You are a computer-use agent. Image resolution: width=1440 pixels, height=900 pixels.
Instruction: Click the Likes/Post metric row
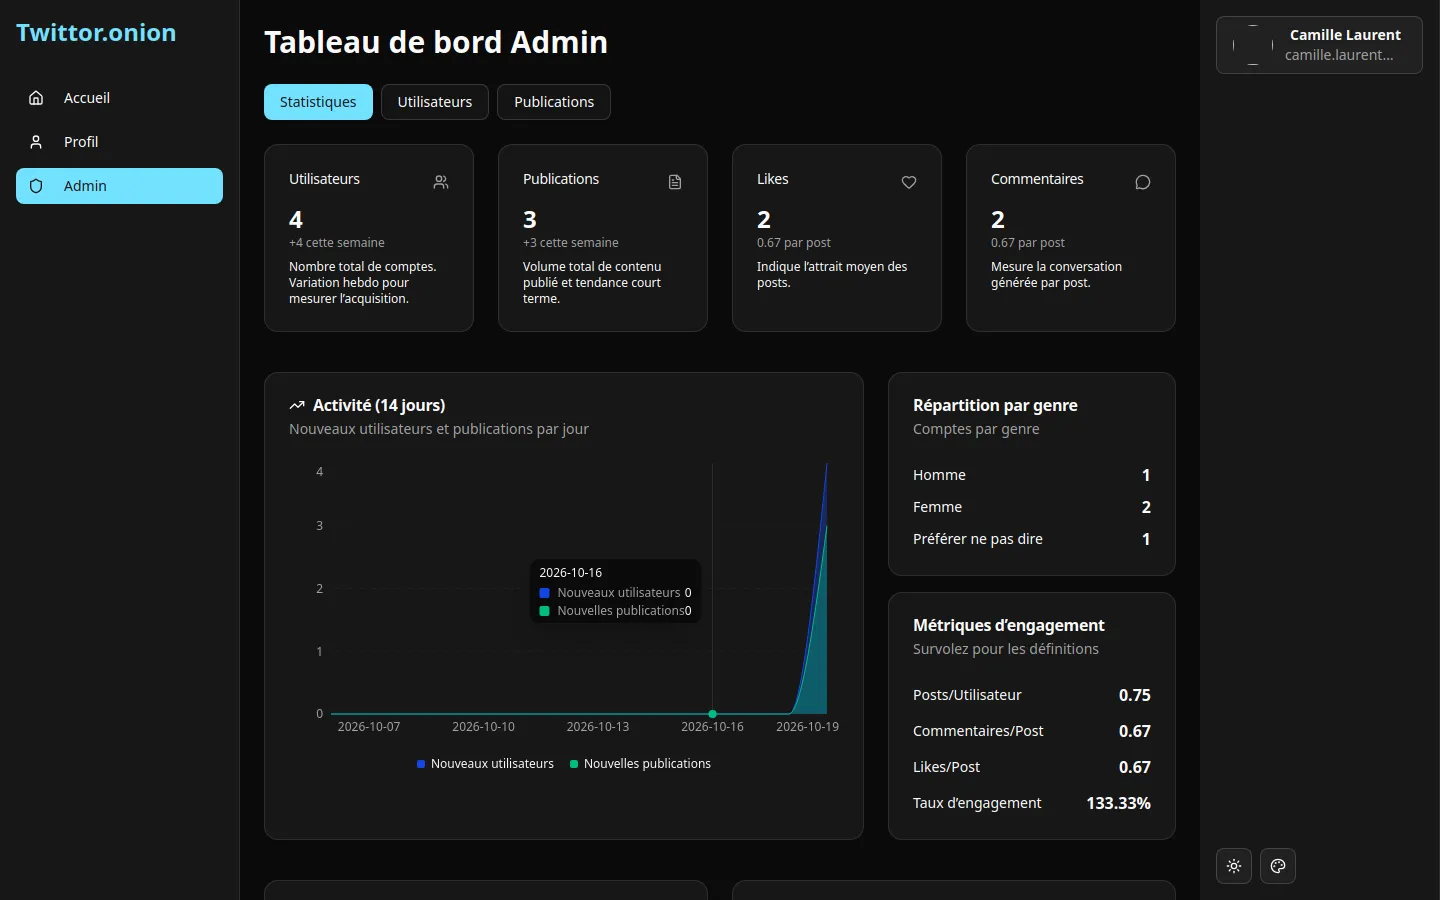pos(1032,767)
